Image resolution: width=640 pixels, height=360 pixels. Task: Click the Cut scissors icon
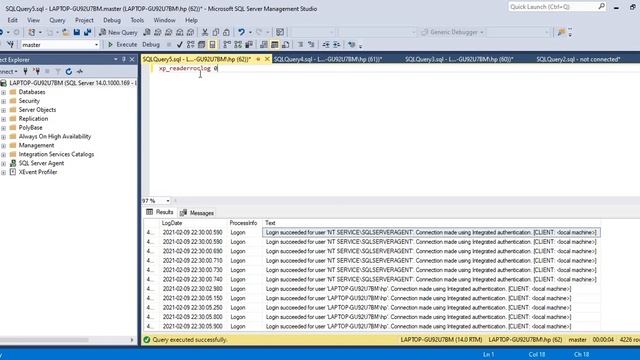[x=205, y=32]
